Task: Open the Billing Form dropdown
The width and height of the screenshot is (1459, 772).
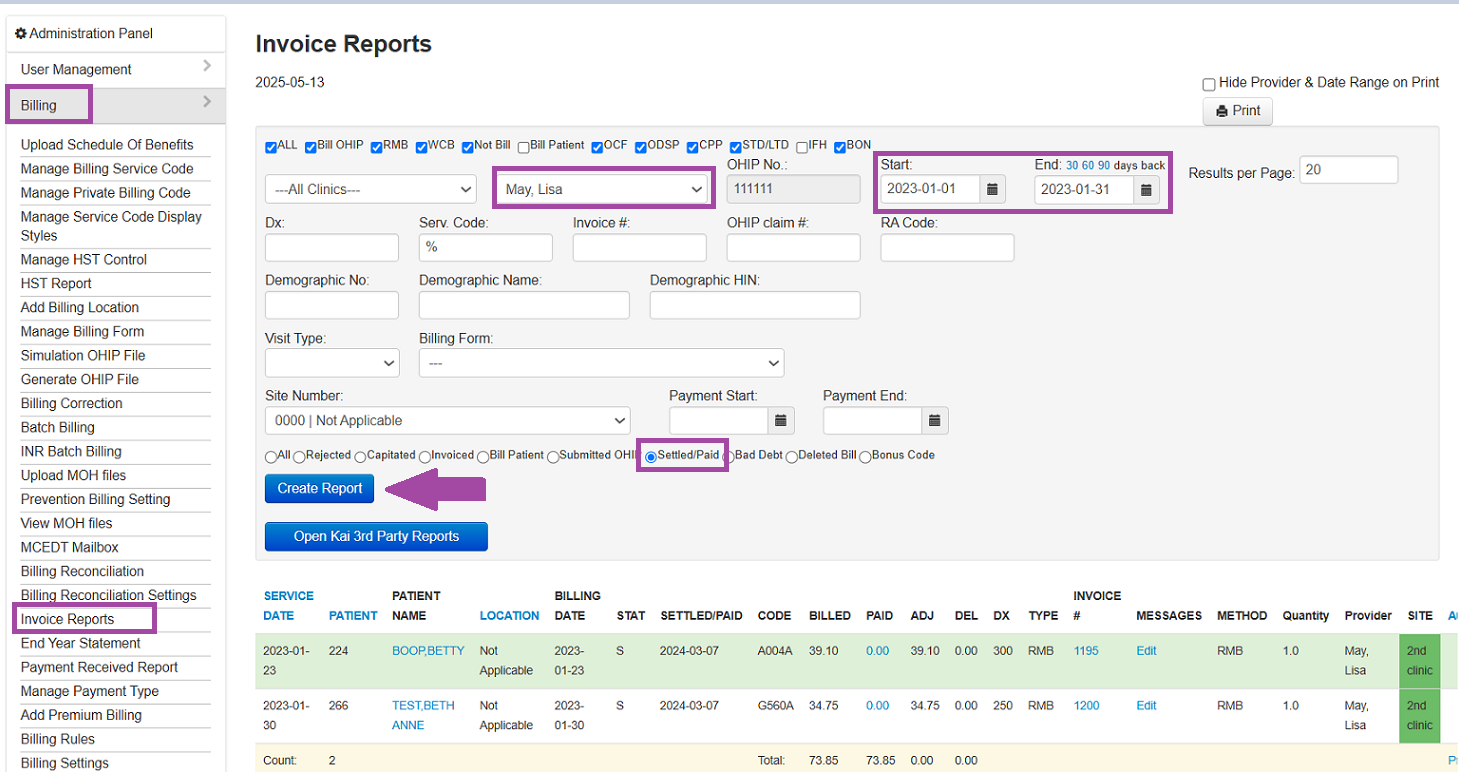Action: pyautogui.click(x=601, y=363)
